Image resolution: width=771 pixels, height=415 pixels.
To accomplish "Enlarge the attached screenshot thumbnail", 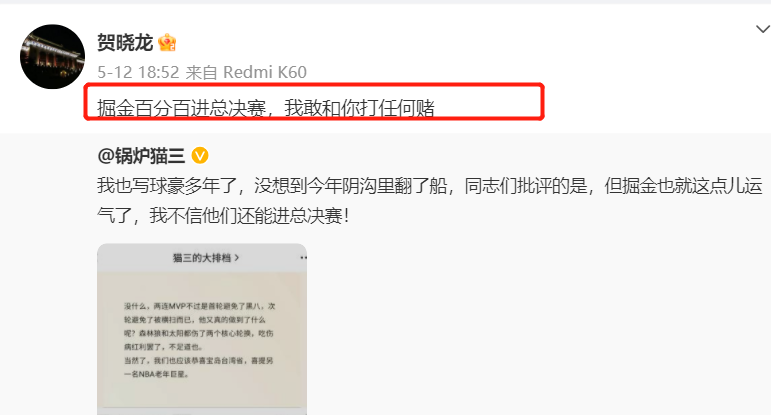I will pos(202,329).
